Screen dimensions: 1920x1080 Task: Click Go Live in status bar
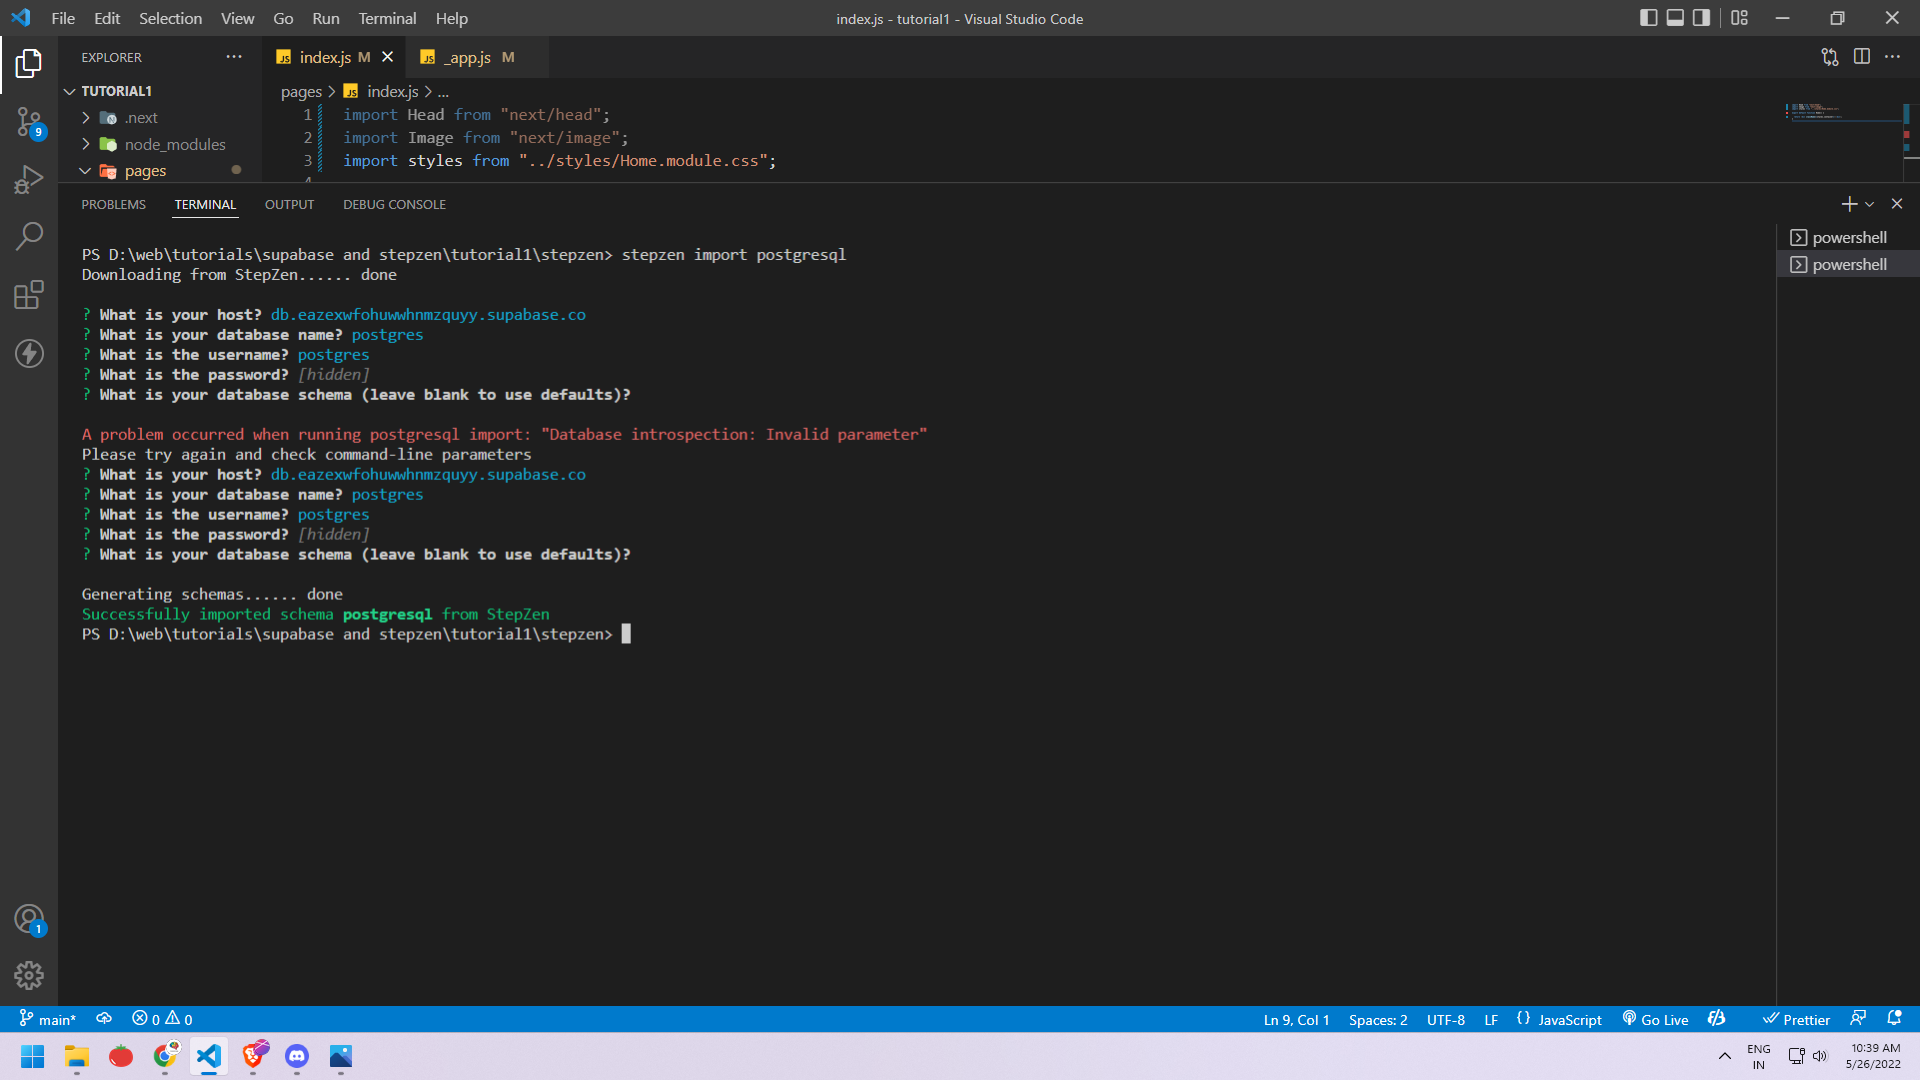pyautogui.click(x=1656, y=1019)
